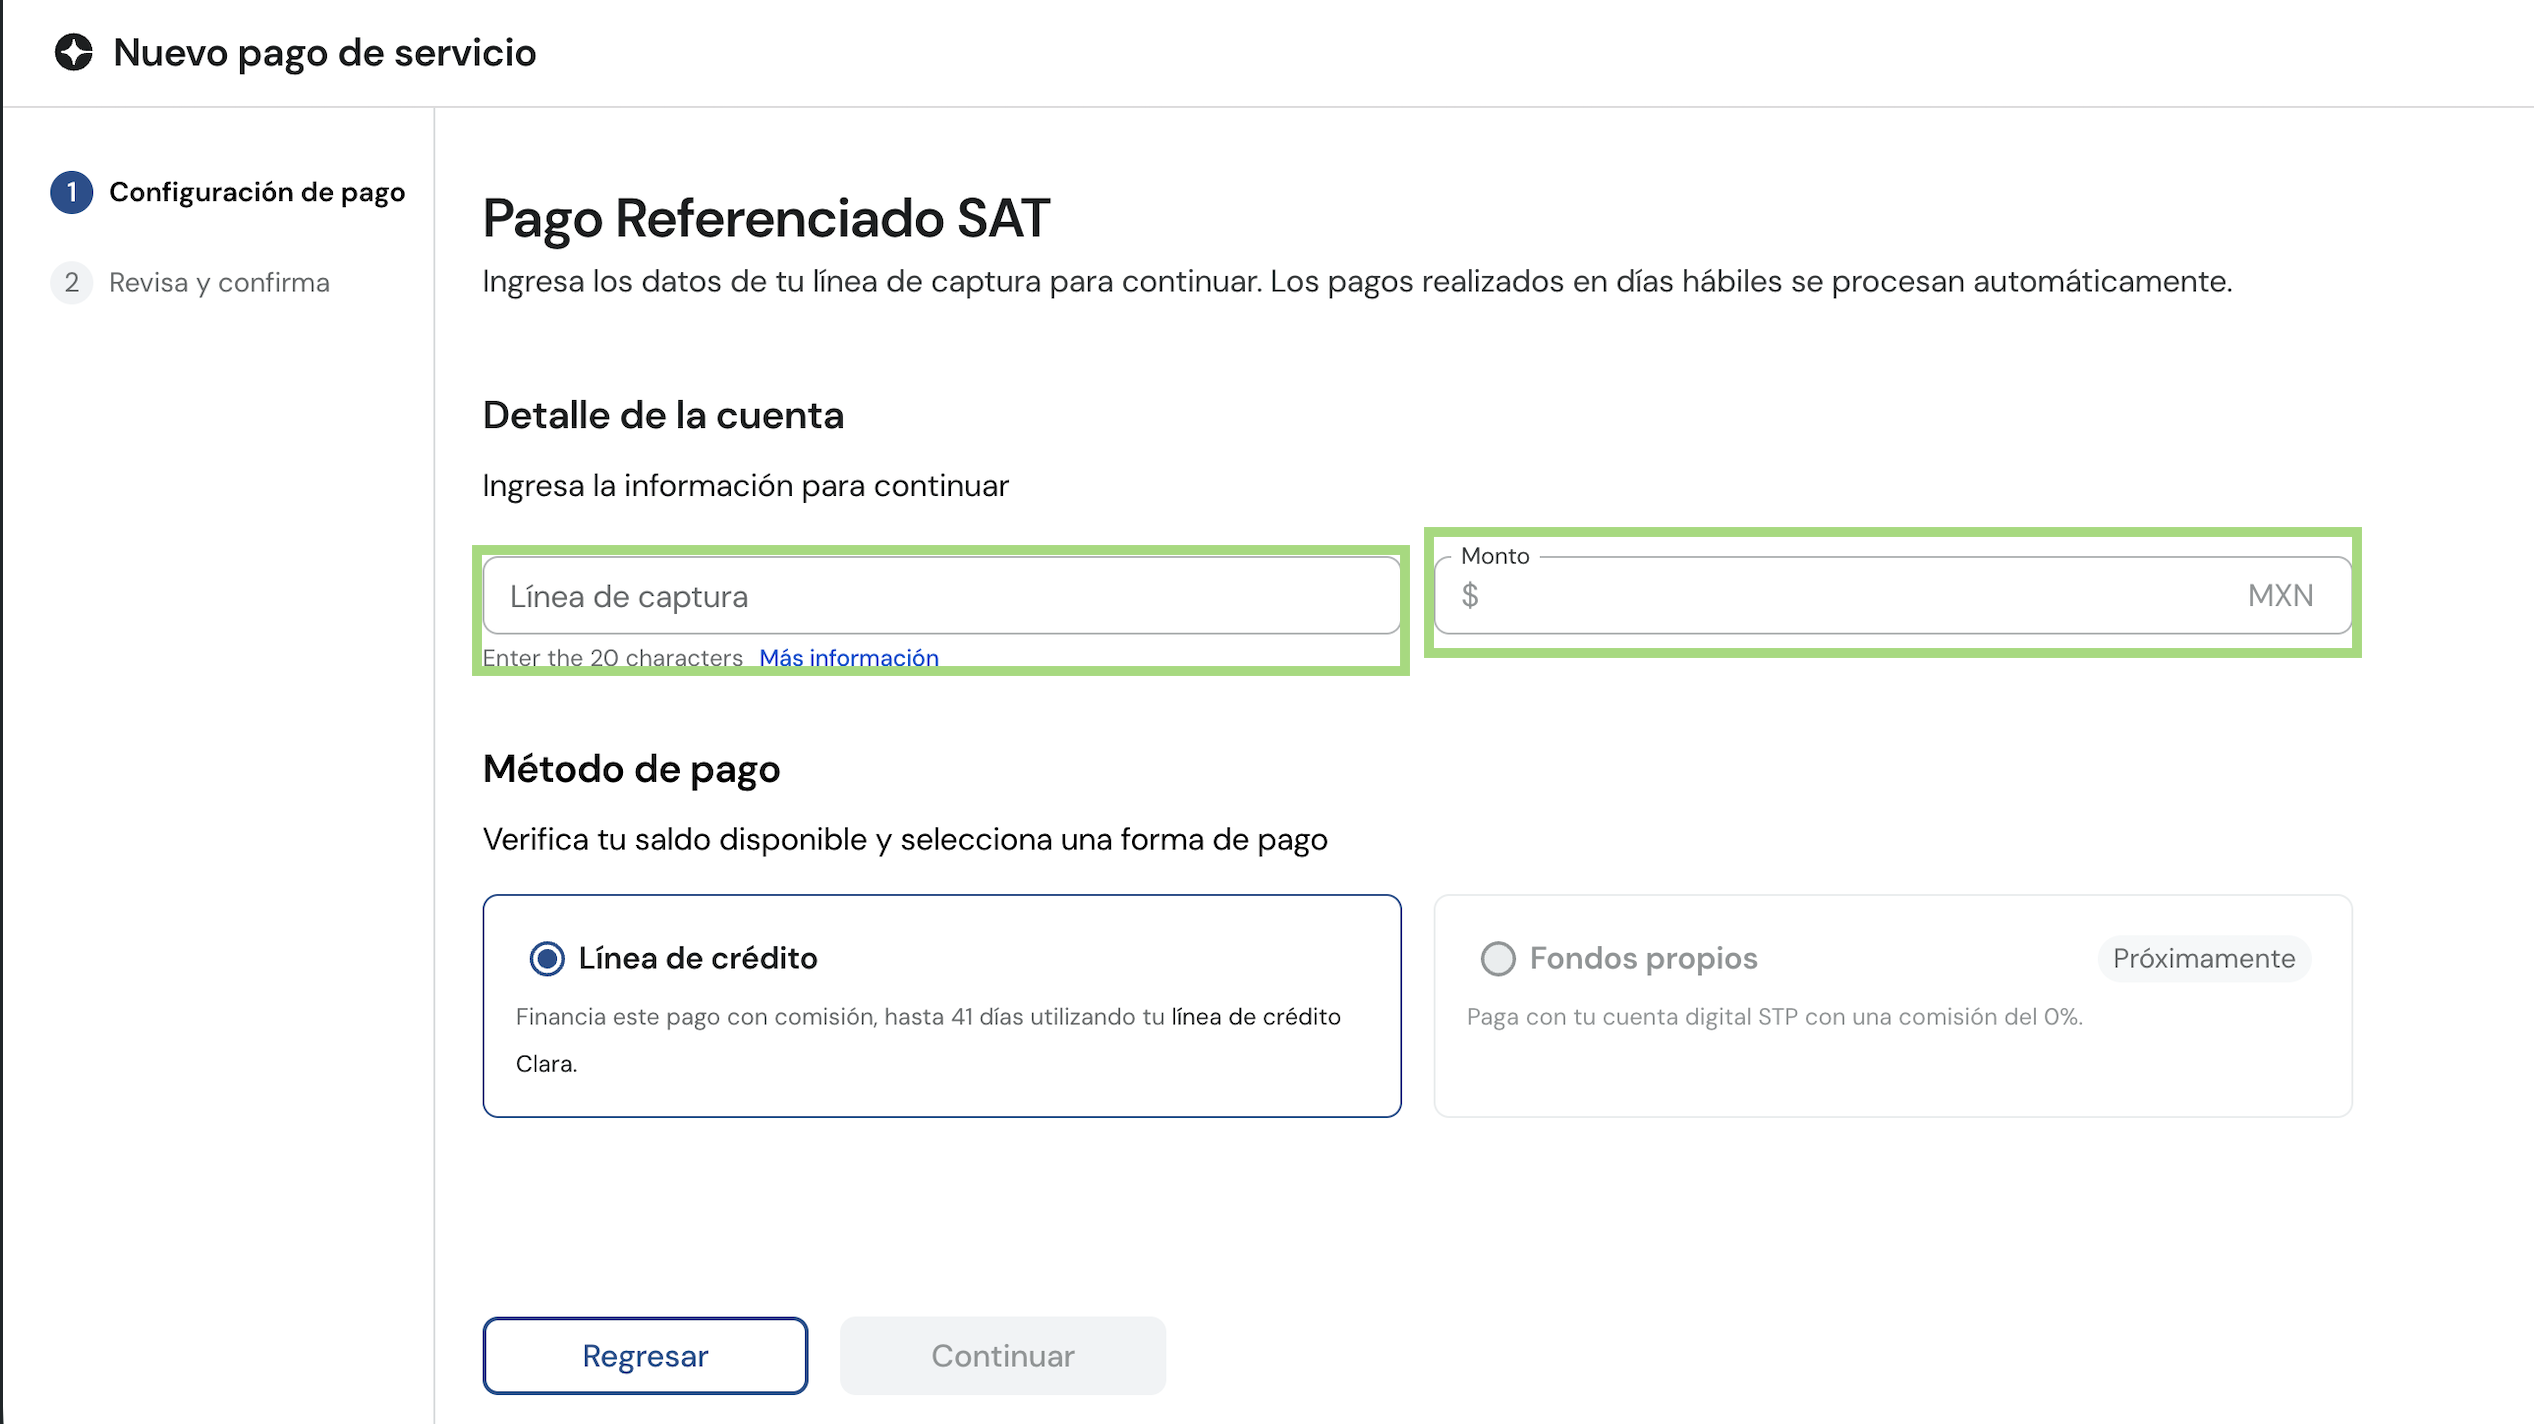Click the Método de pago section heading

coord(631,769)
